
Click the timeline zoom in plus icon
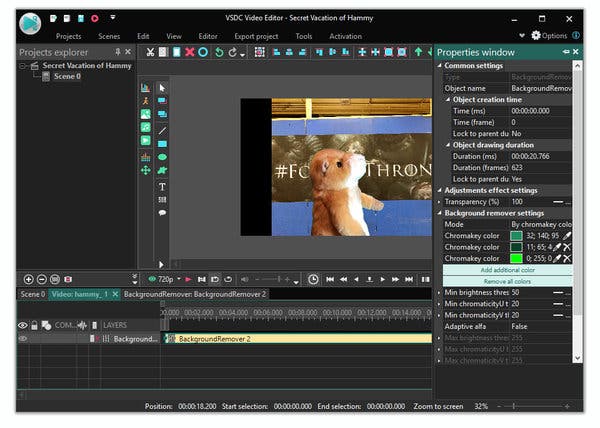[x=28, y=280]
